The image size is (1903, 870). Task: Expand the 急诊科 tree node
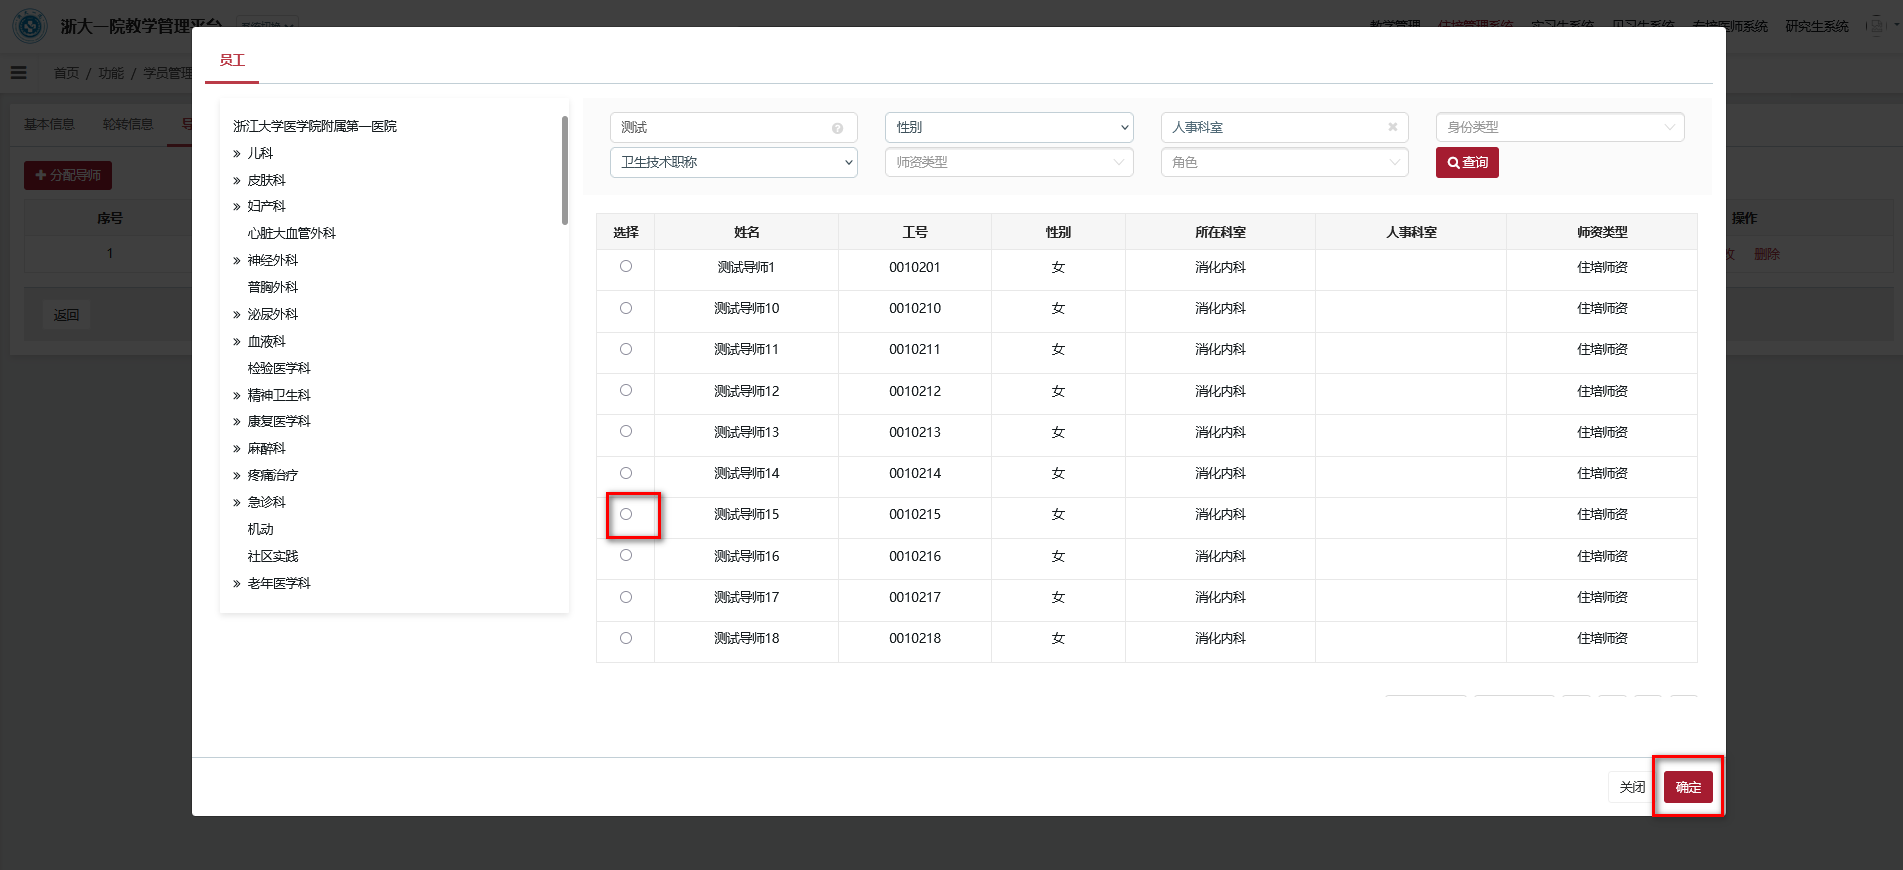tap(237, 503)
